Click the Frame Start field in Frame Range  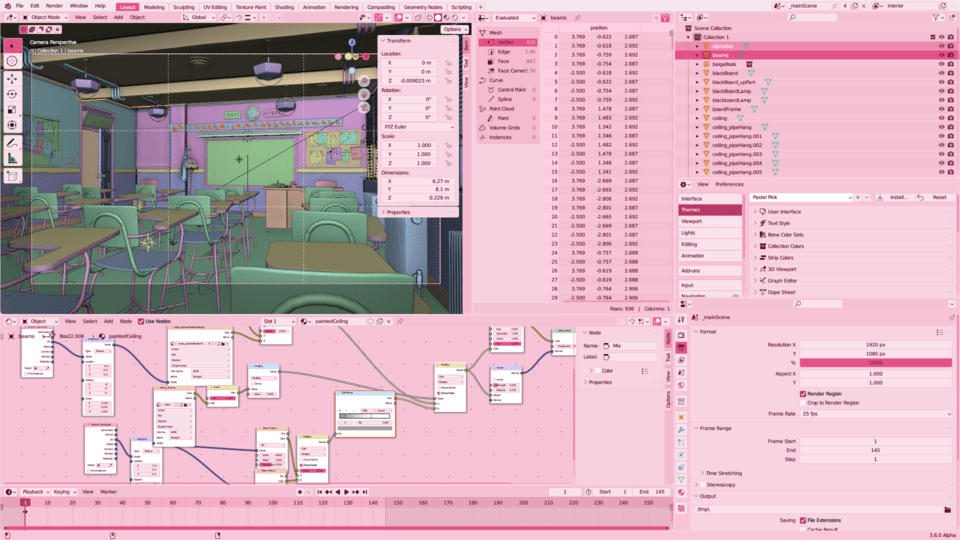pyautogui.click(x=876, y=441)
